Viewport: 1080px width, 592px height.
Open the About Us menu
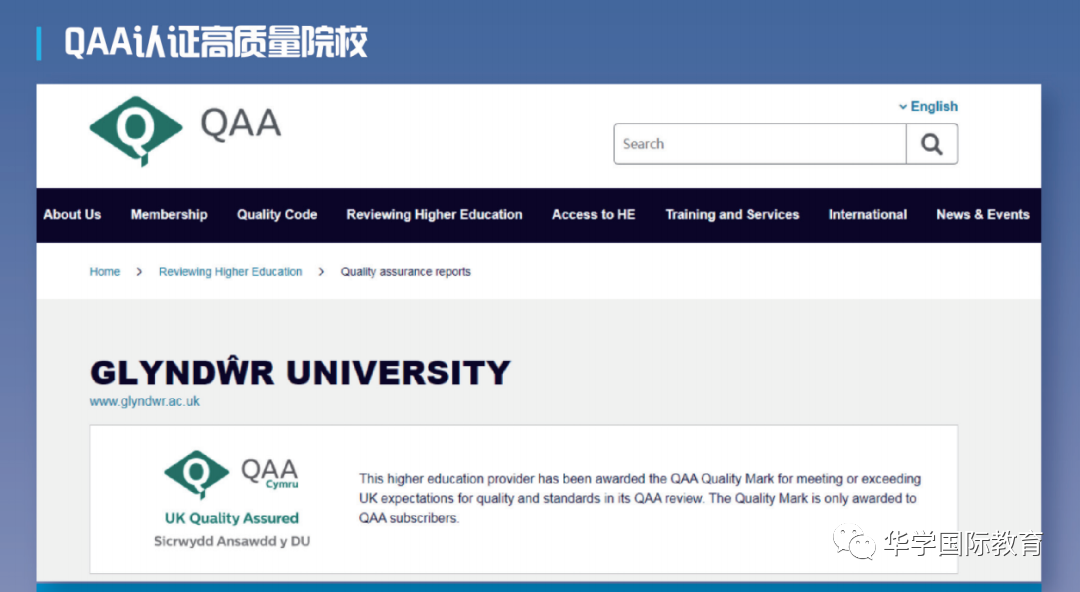point(72,214)
